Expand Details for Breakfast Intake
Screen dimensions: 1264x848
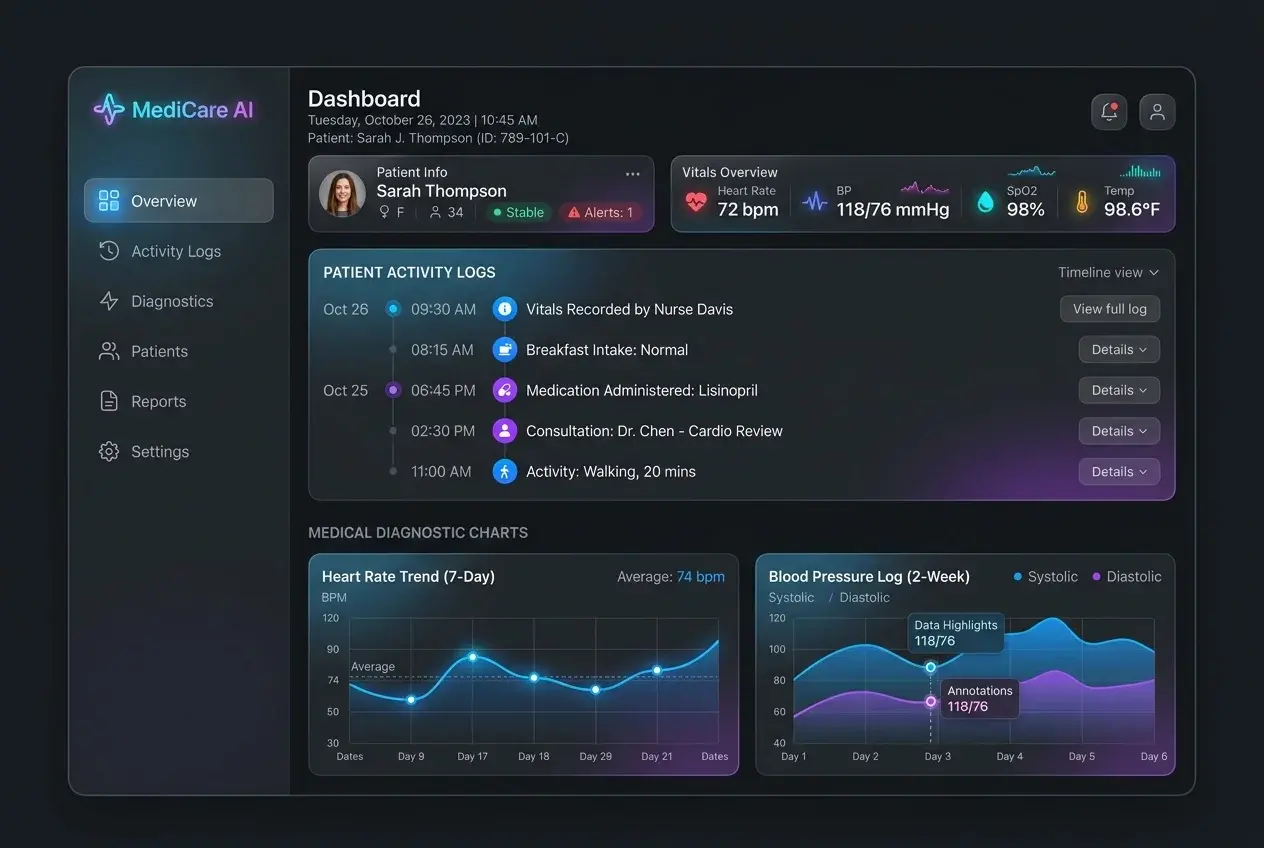tap(1119, 350)
